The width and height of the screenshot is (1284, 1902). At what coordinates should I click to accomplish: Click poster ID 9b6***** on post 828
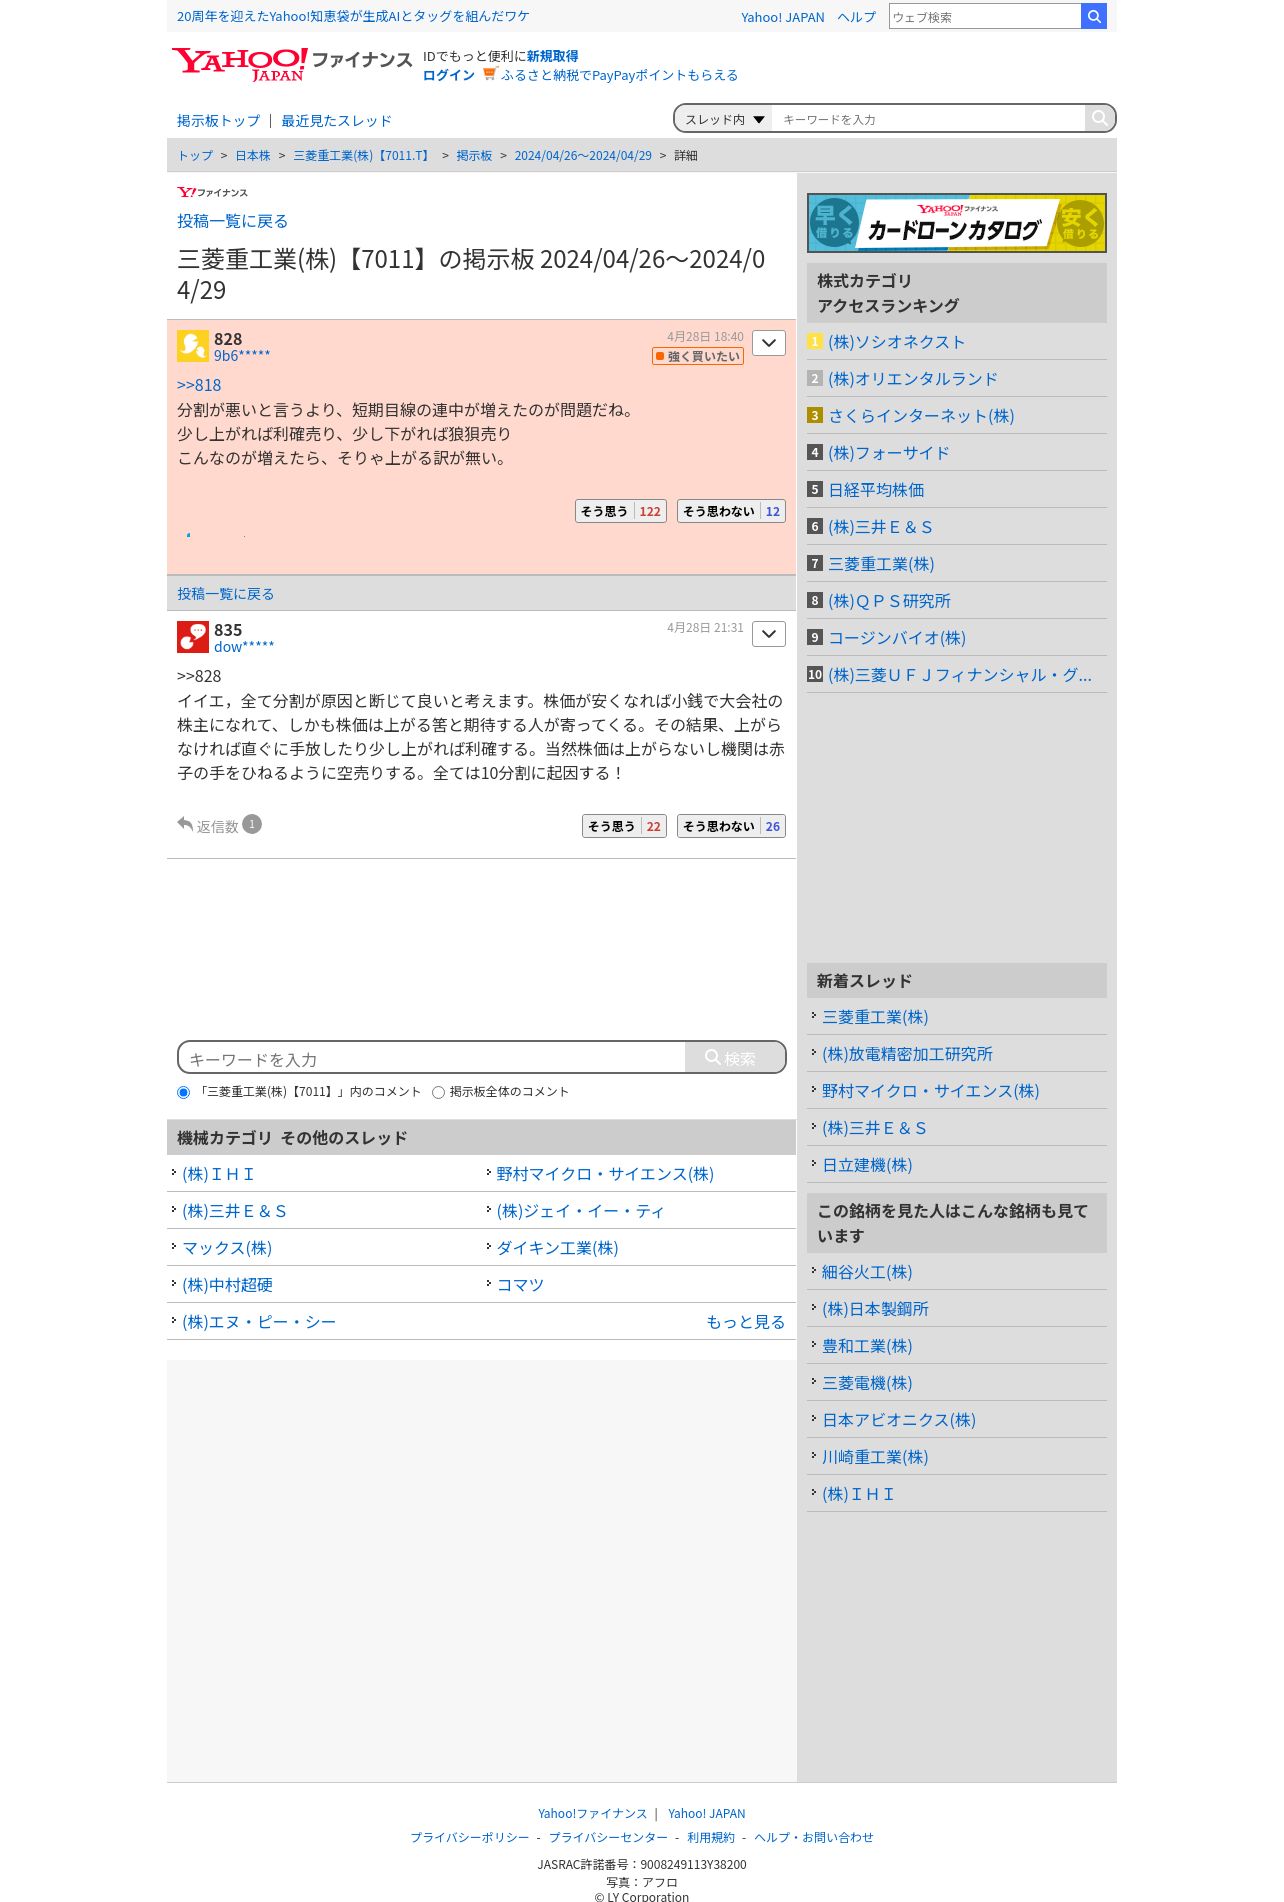(x=242, y=356)
